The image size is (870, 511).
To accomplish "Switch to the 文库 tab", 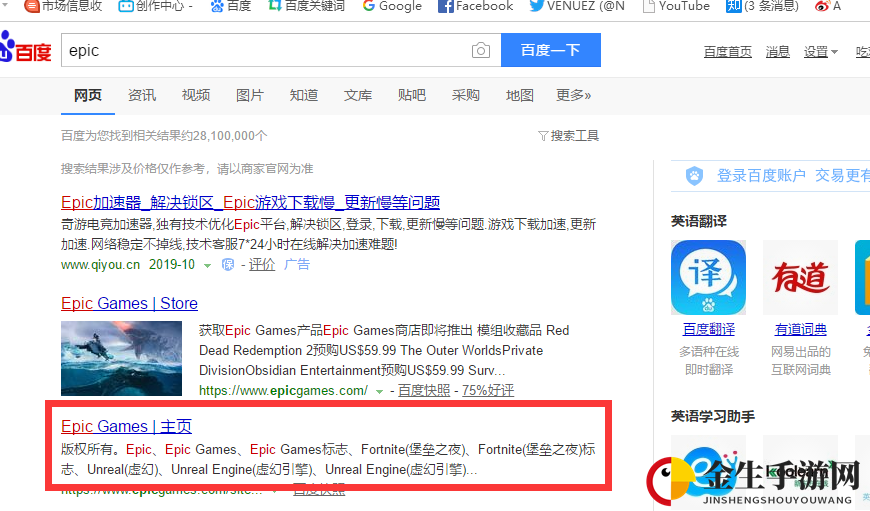I will tap(358, 95).
